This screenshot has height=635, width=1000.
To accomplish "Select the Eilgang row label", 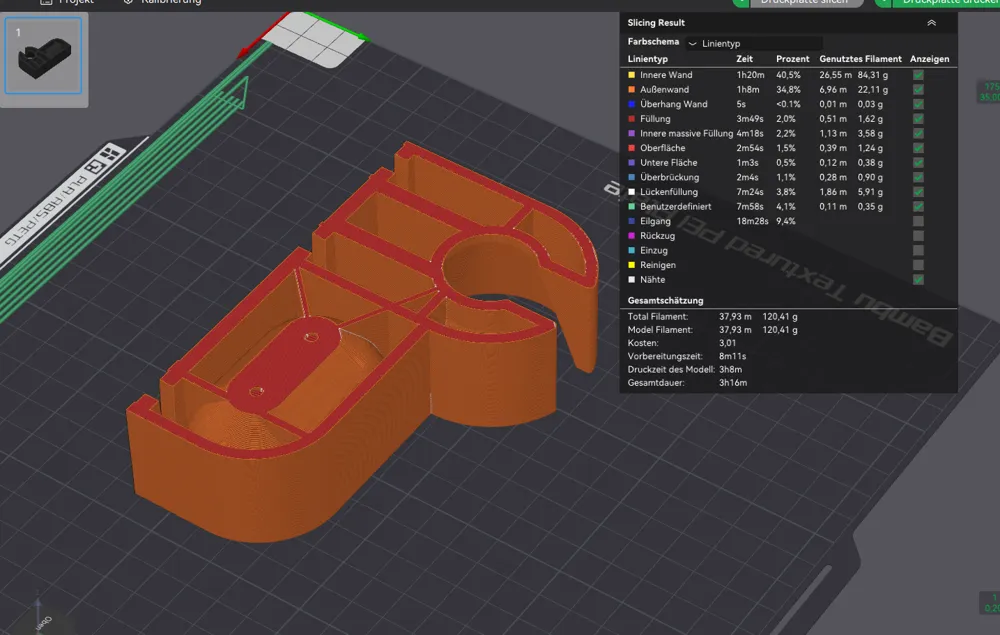I will tap(655, 221).
